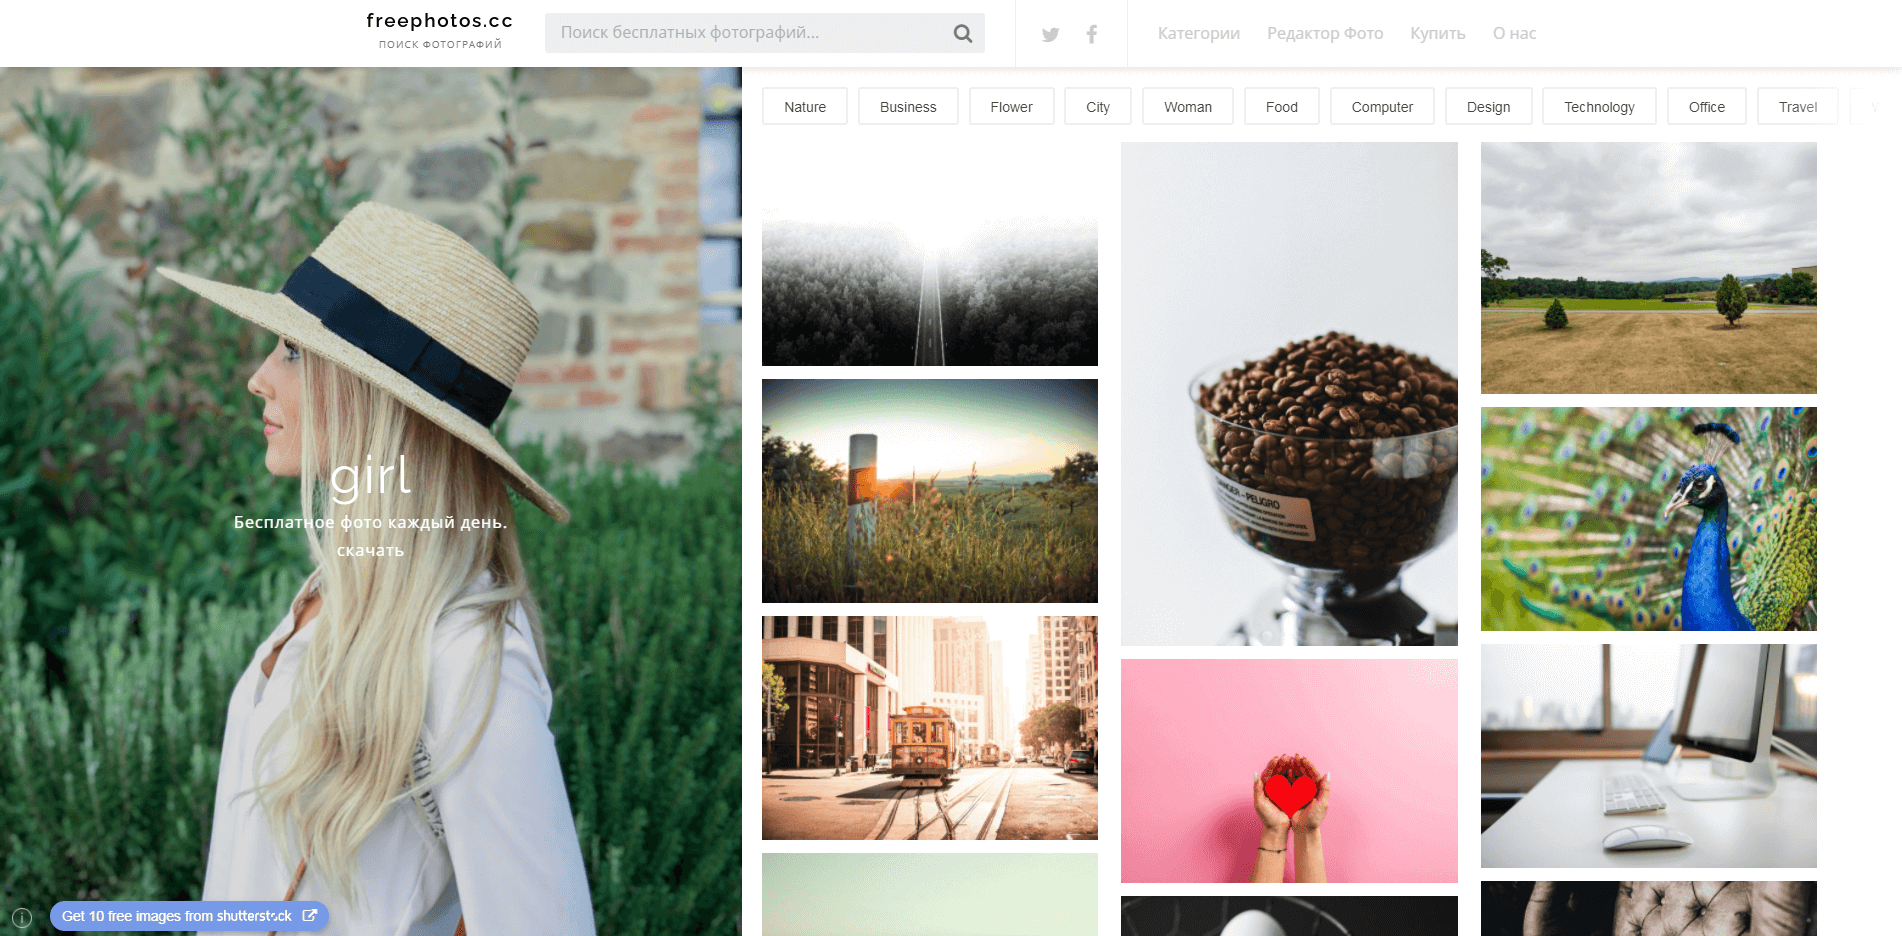Select the Travel category tag
The width and height of the screenshot is (1902, 936).
coord(1798,106)
